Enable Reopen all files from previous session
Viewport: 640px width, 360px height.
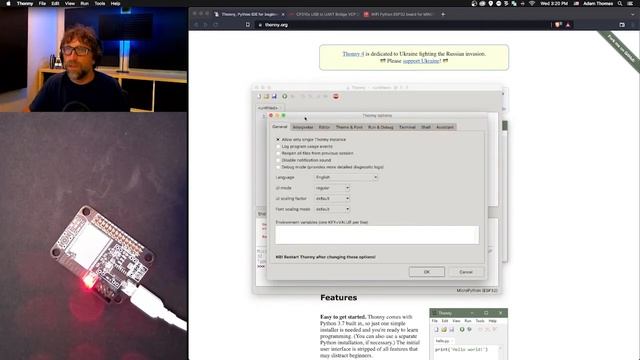pyautogui.click(x=278, y=153)
